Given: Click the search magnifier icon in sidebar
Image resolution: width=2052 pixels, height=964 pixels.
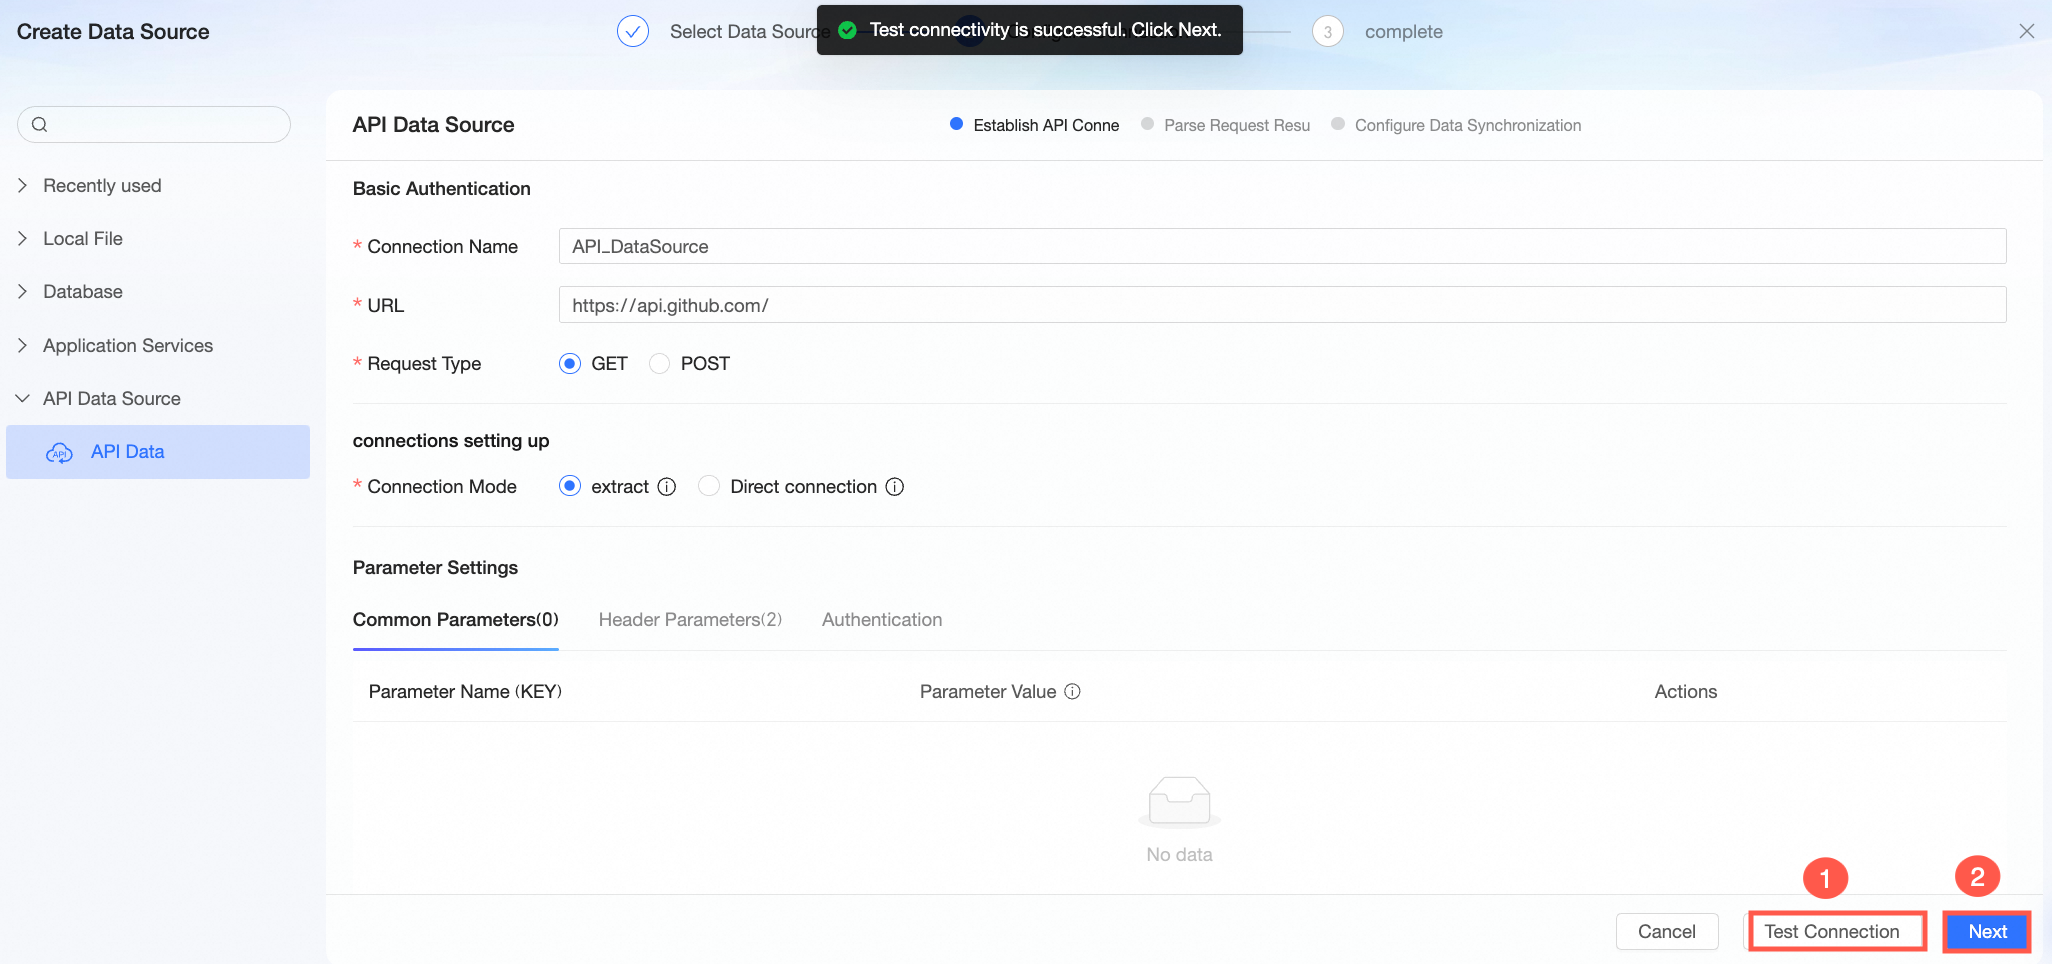Looking at the screenshot, I should (40, 125).
